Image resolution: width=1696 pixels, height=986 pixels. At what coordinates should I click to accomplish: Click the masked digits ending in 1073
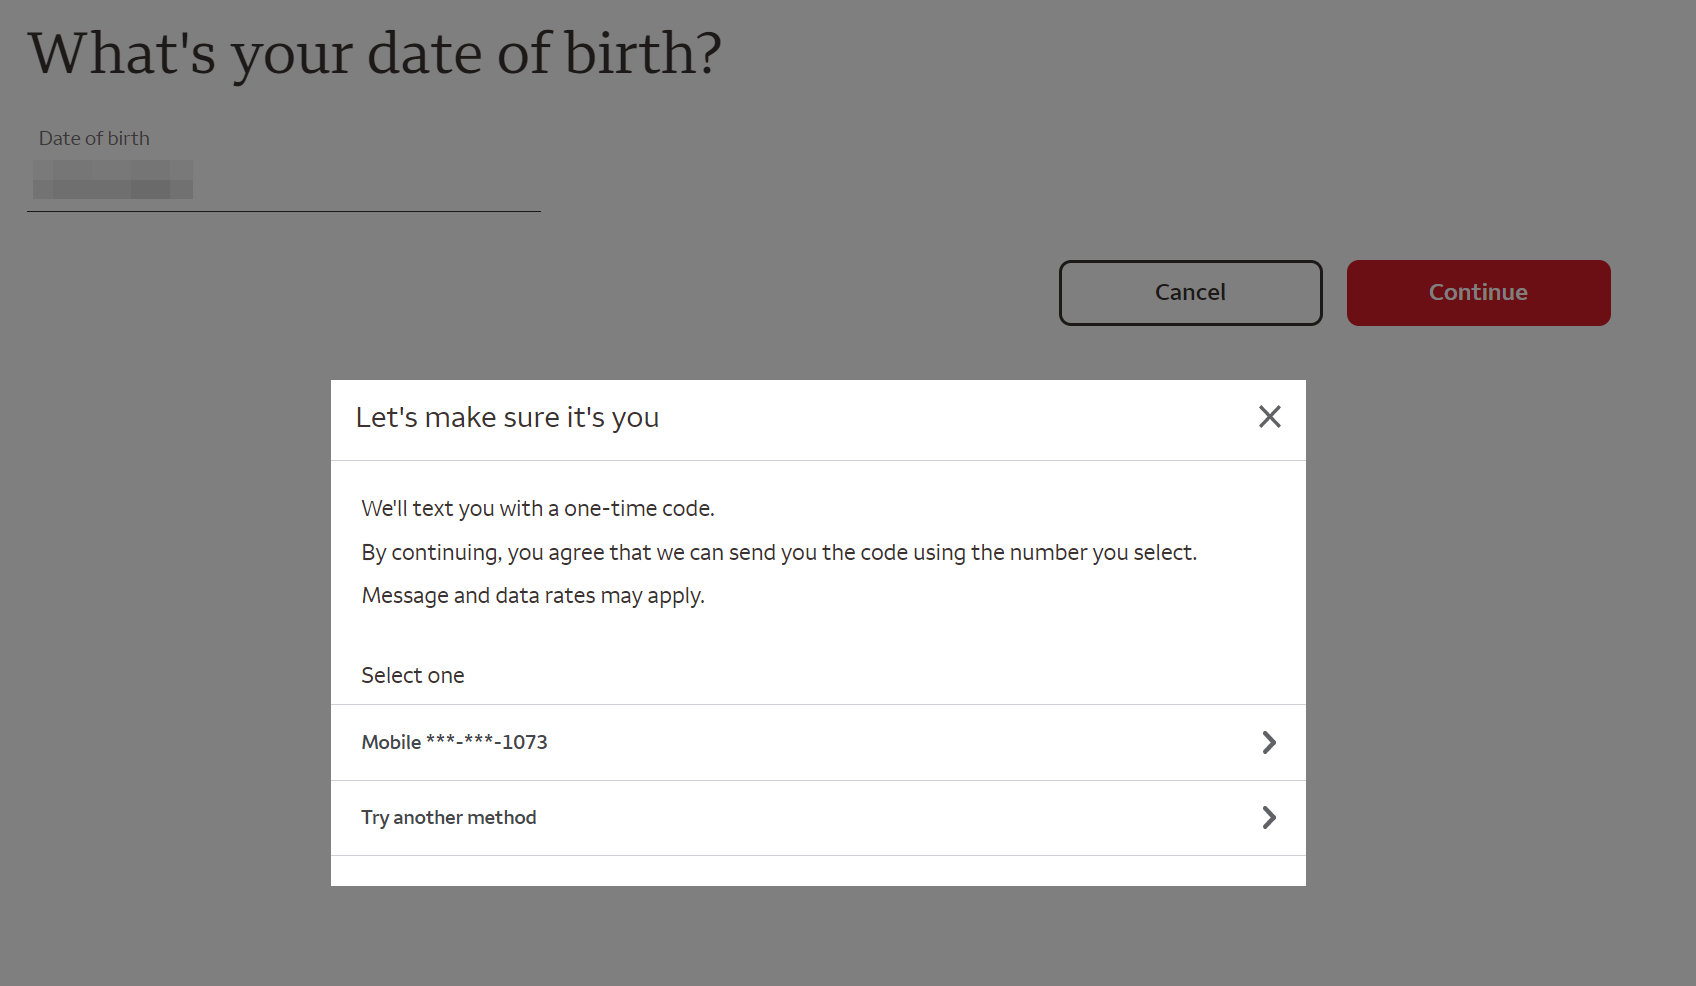point(487,742)
